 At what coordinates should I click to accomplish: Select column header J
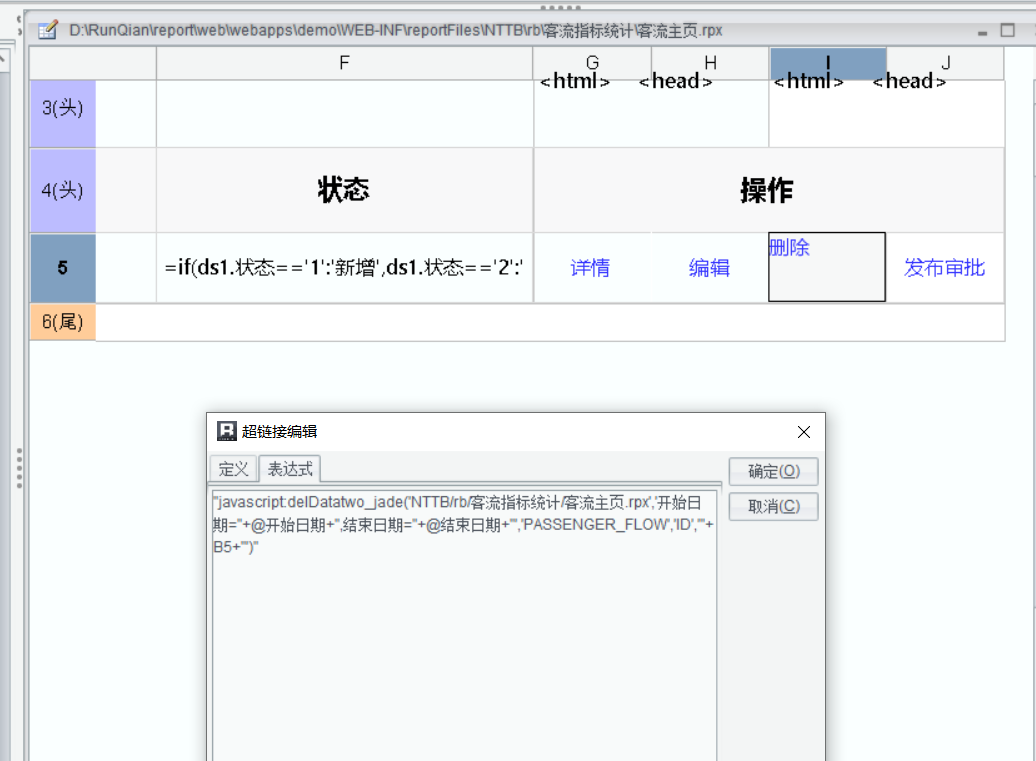pyautogui.click(x=945, y=63)
